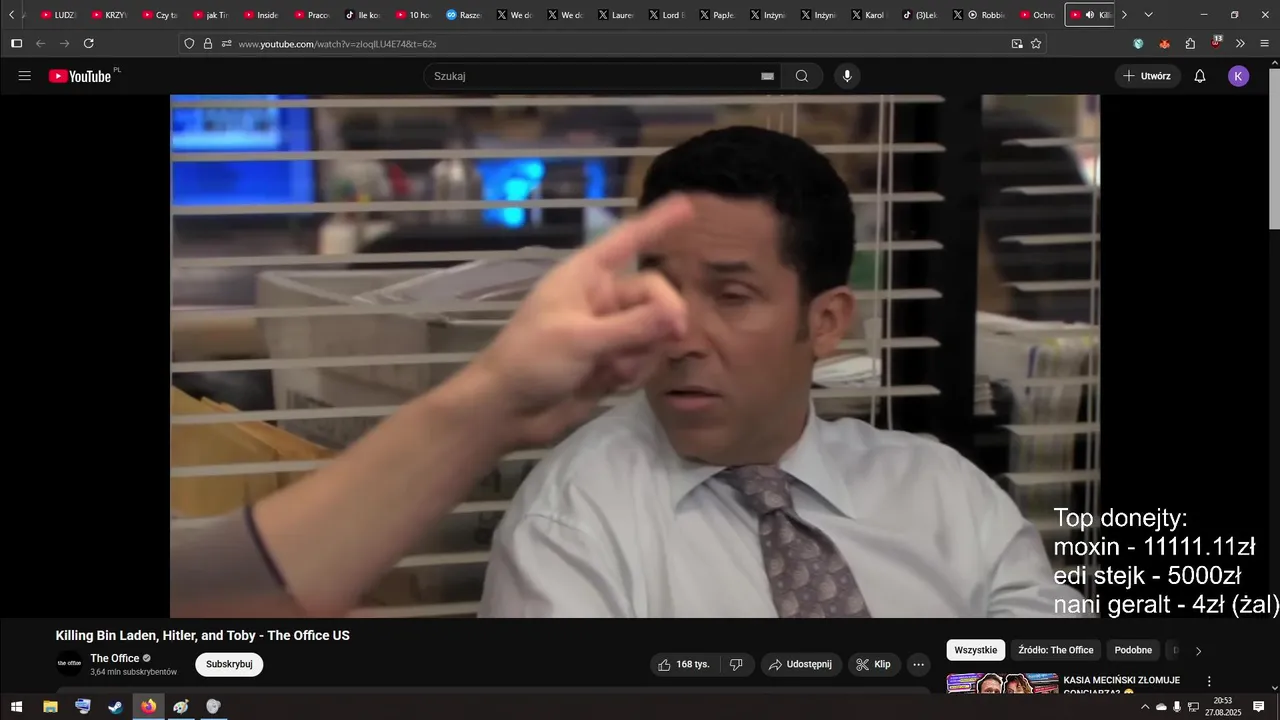Switch to the Lord X tab
1280x720 pixels.
[x=667, y=15]
